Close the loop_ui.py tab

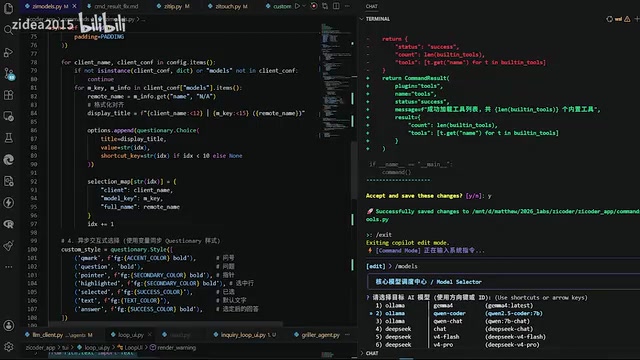point(150,335)
